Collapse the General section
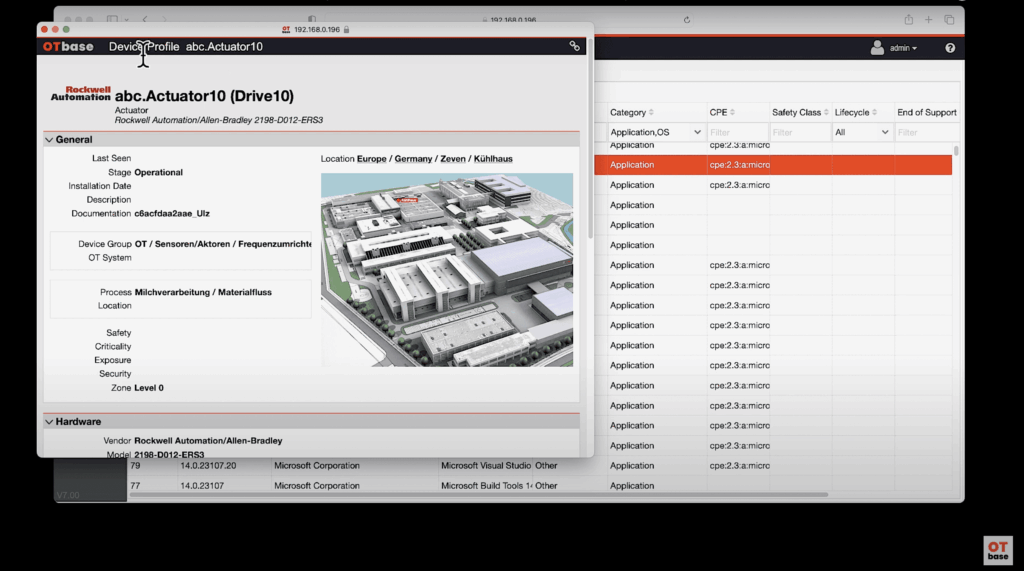The image size is (1024, 571). [50, 140]
